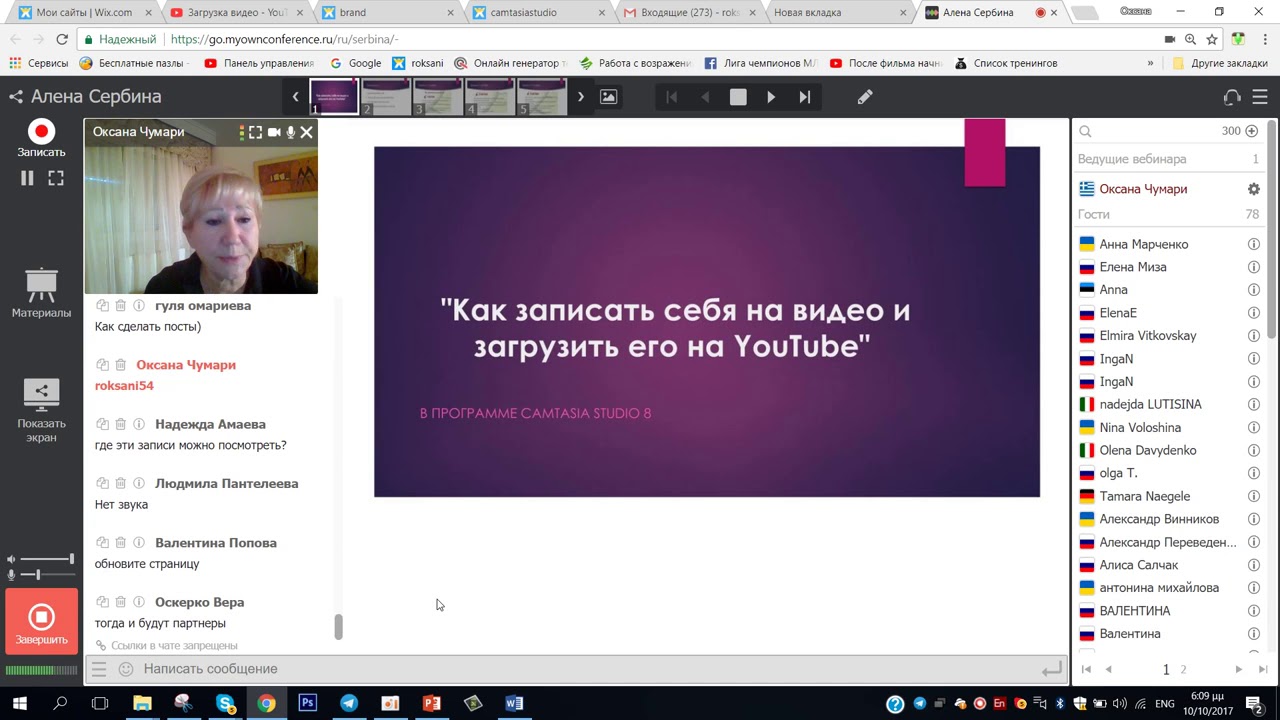Click chat scrollbar thumb
1280x720 pixels.
pos(338,627)
